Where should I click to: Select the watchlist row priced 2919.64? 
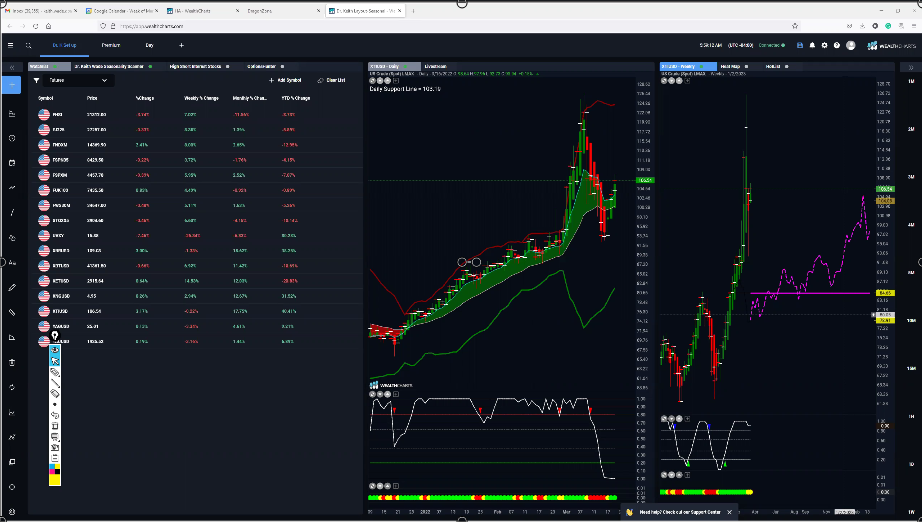[x=198, y=281]
